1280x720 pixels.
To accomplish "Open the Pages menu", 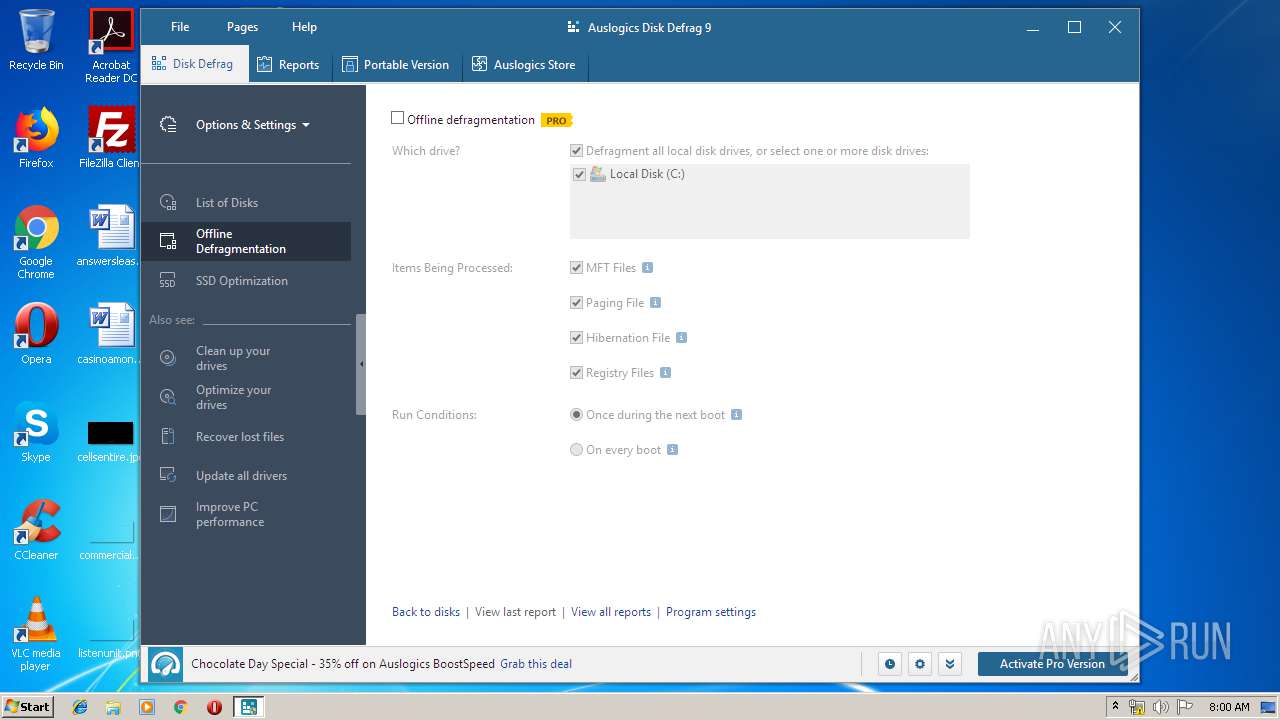I will point(242,27).
